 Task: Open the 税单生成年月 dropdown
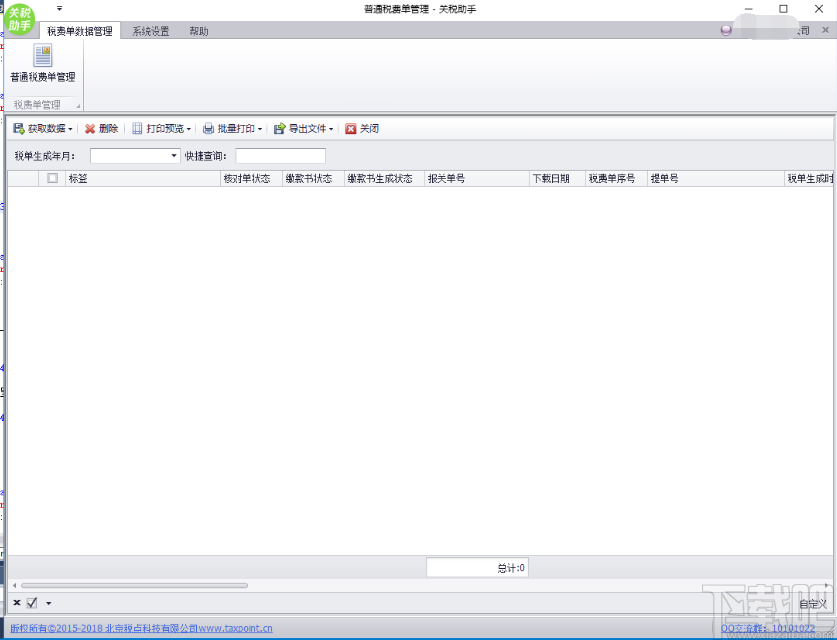click(172, 155)
